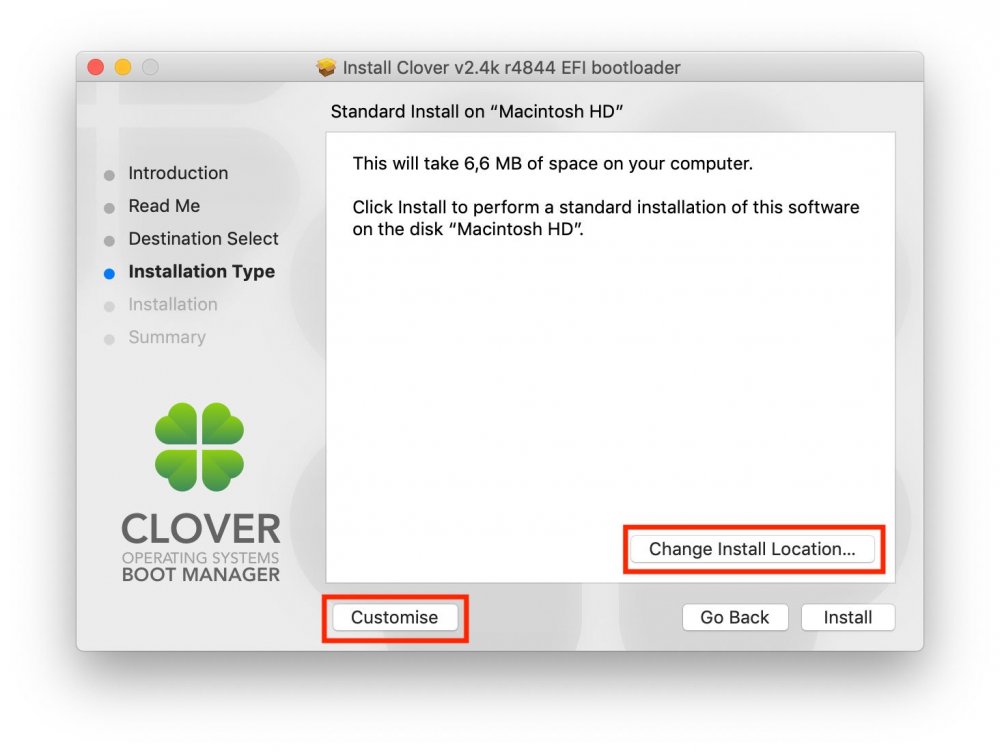This screenshot has width=1000, height=752.
Task: Click the blue Installation Type bullet
Action: click(x=109, y=274)
